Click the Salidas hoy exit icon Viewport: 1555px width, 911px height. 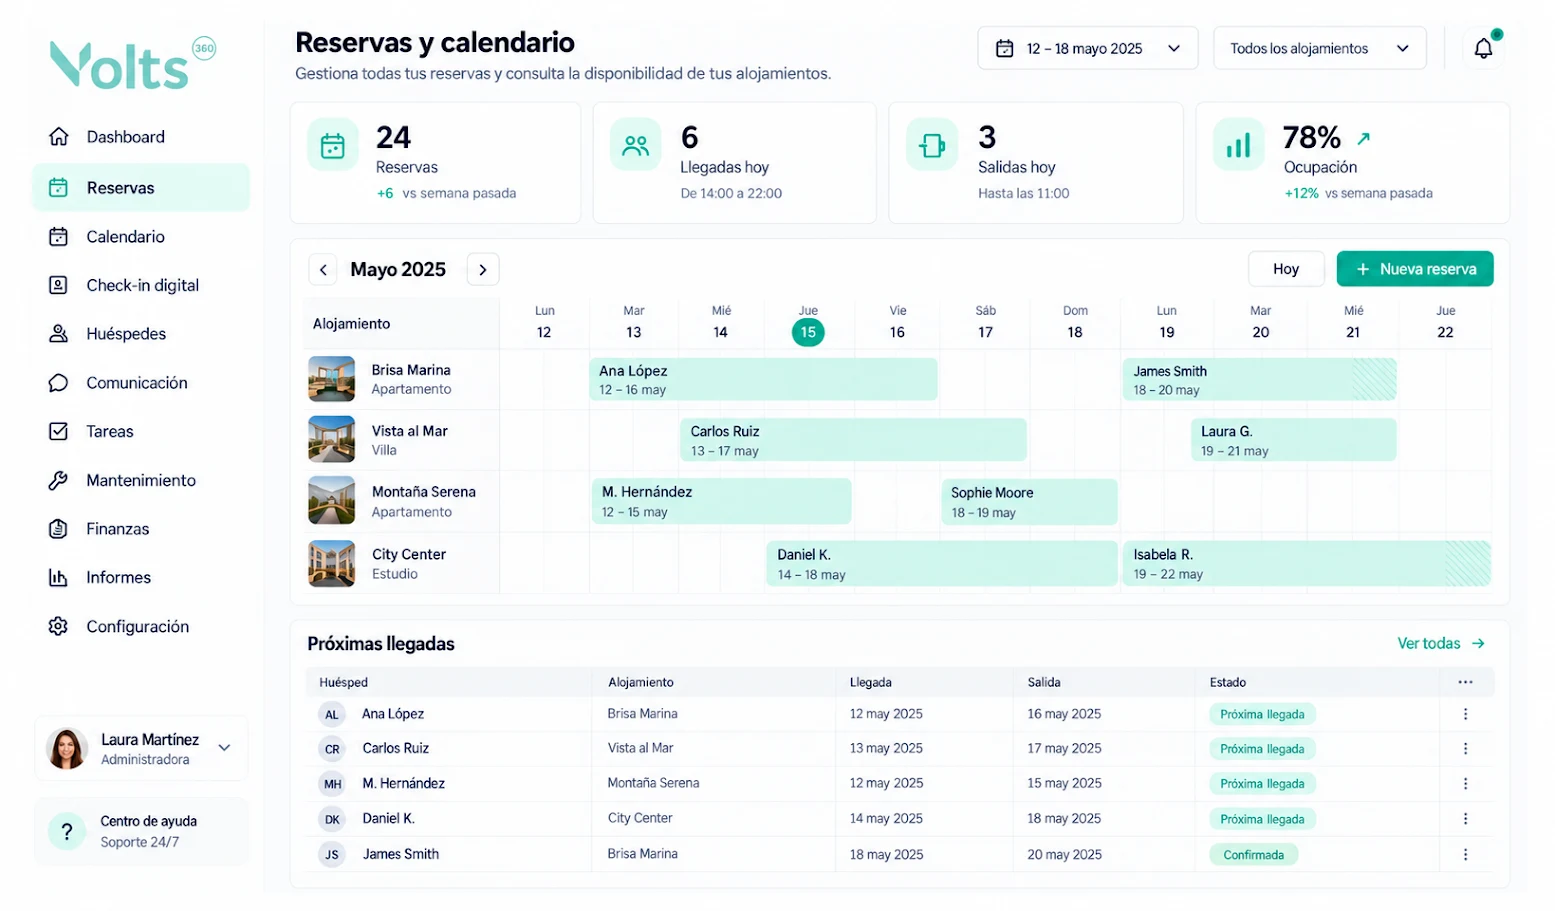click(x=932, y=146)
